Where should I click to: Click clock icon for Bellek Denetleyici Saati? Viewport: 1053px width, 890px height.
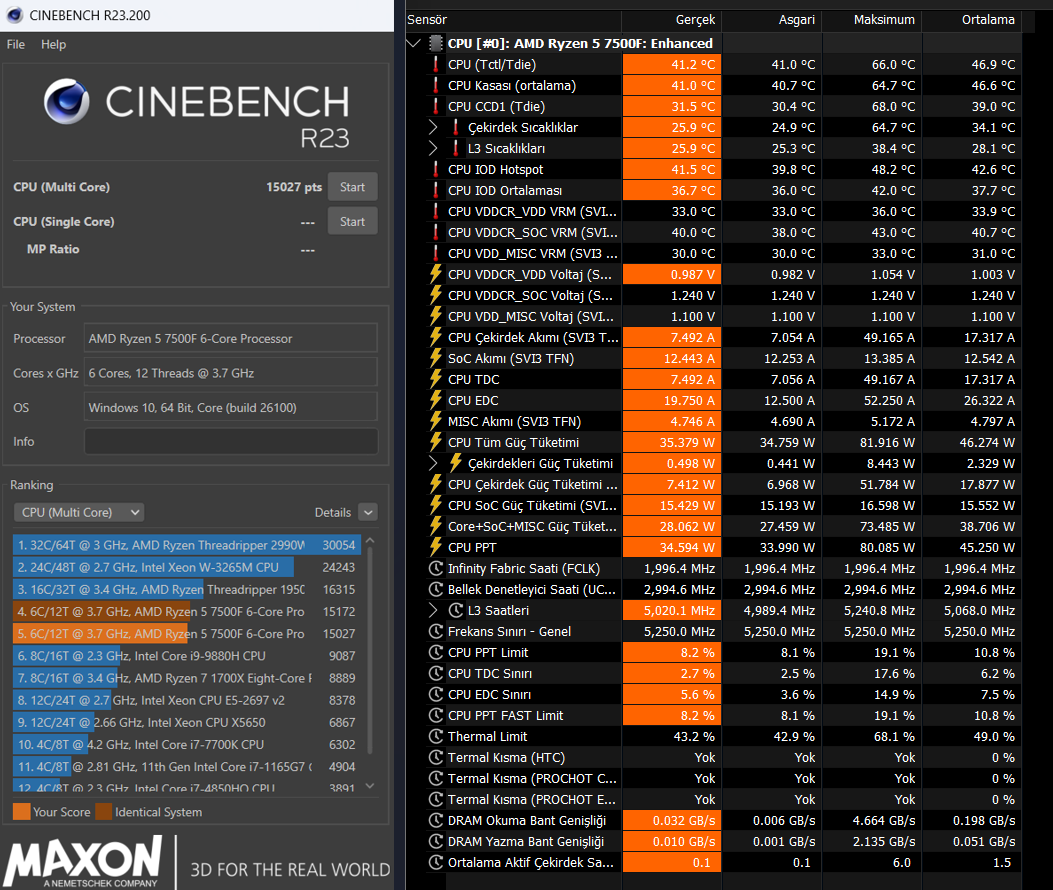[x=436, y=589]
